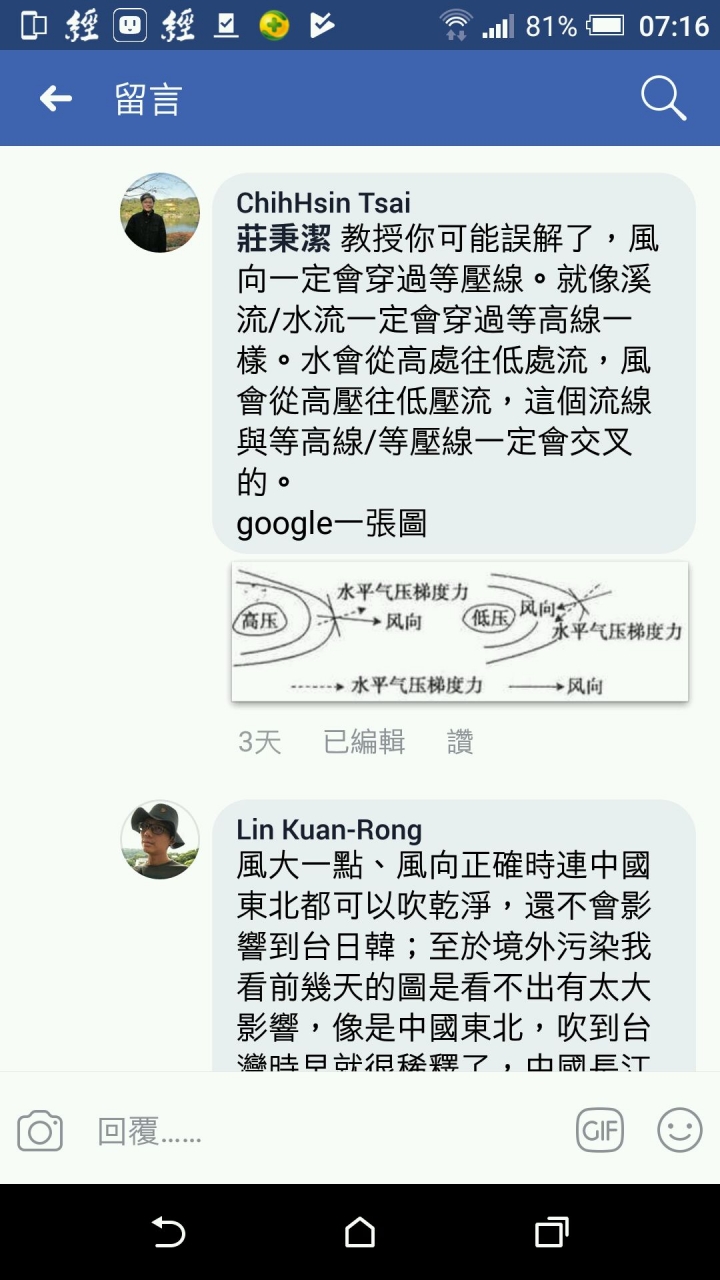720x1280 pixels.
Task: Tap the Wi-Fi status icon
Action: click(x=456, y=25)
